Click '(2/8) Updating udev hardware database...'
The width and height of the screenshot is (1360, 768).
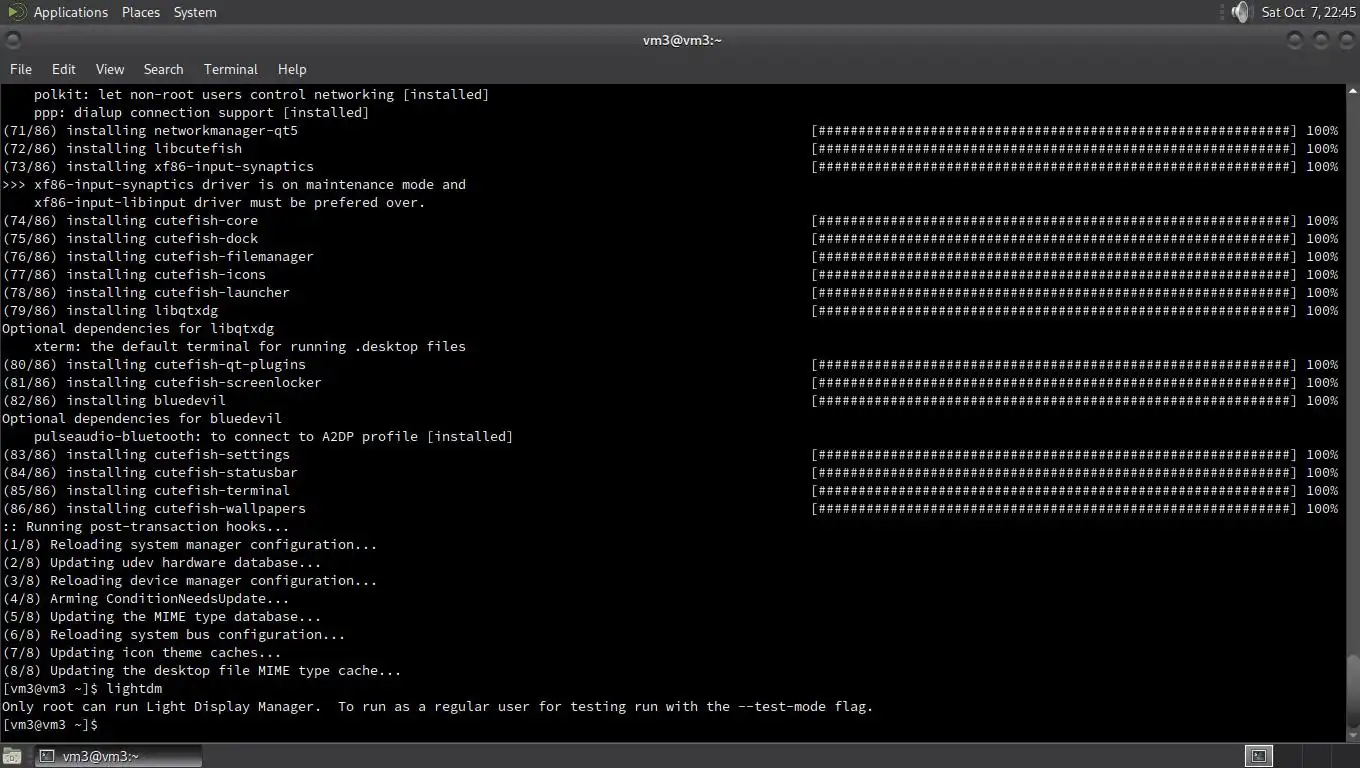(x=162, y=563)
